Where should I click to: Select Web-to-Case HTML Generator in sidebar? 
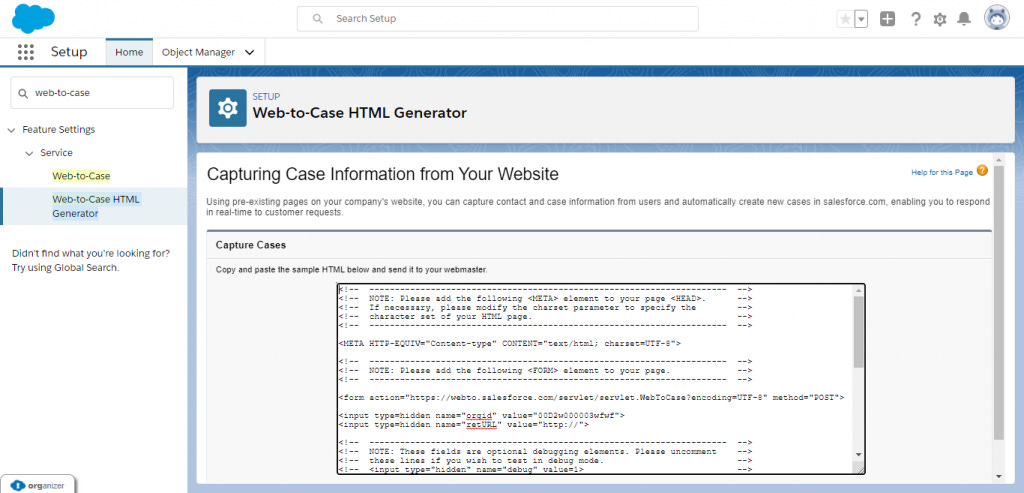96,206
